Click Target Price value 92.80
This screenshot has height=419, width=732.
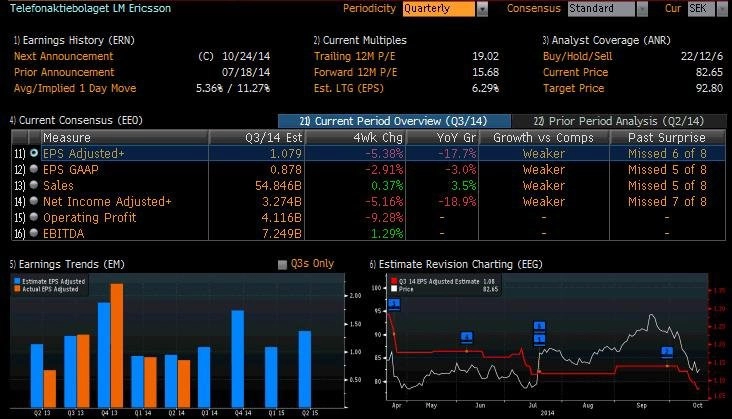(x=709, y=88)
